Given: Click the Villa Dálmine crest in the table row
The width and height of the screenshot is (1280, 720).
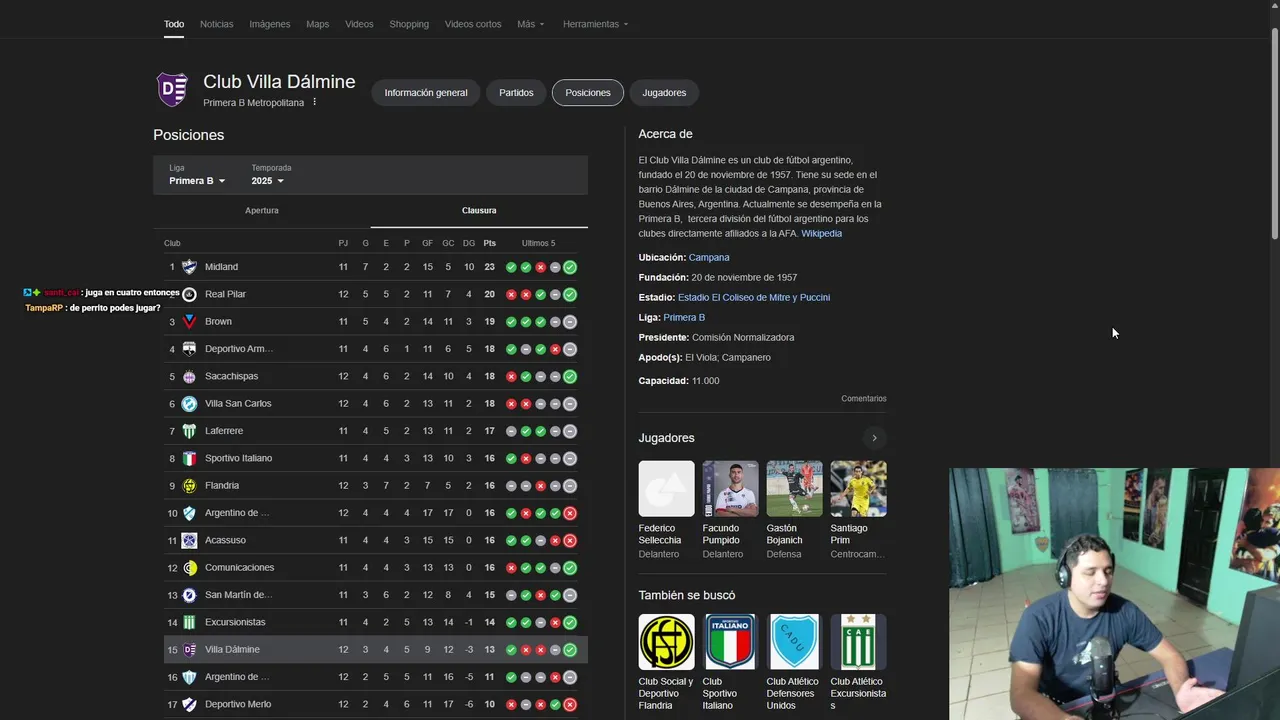Looking at the screenshot, I should [x=189, y=649].
